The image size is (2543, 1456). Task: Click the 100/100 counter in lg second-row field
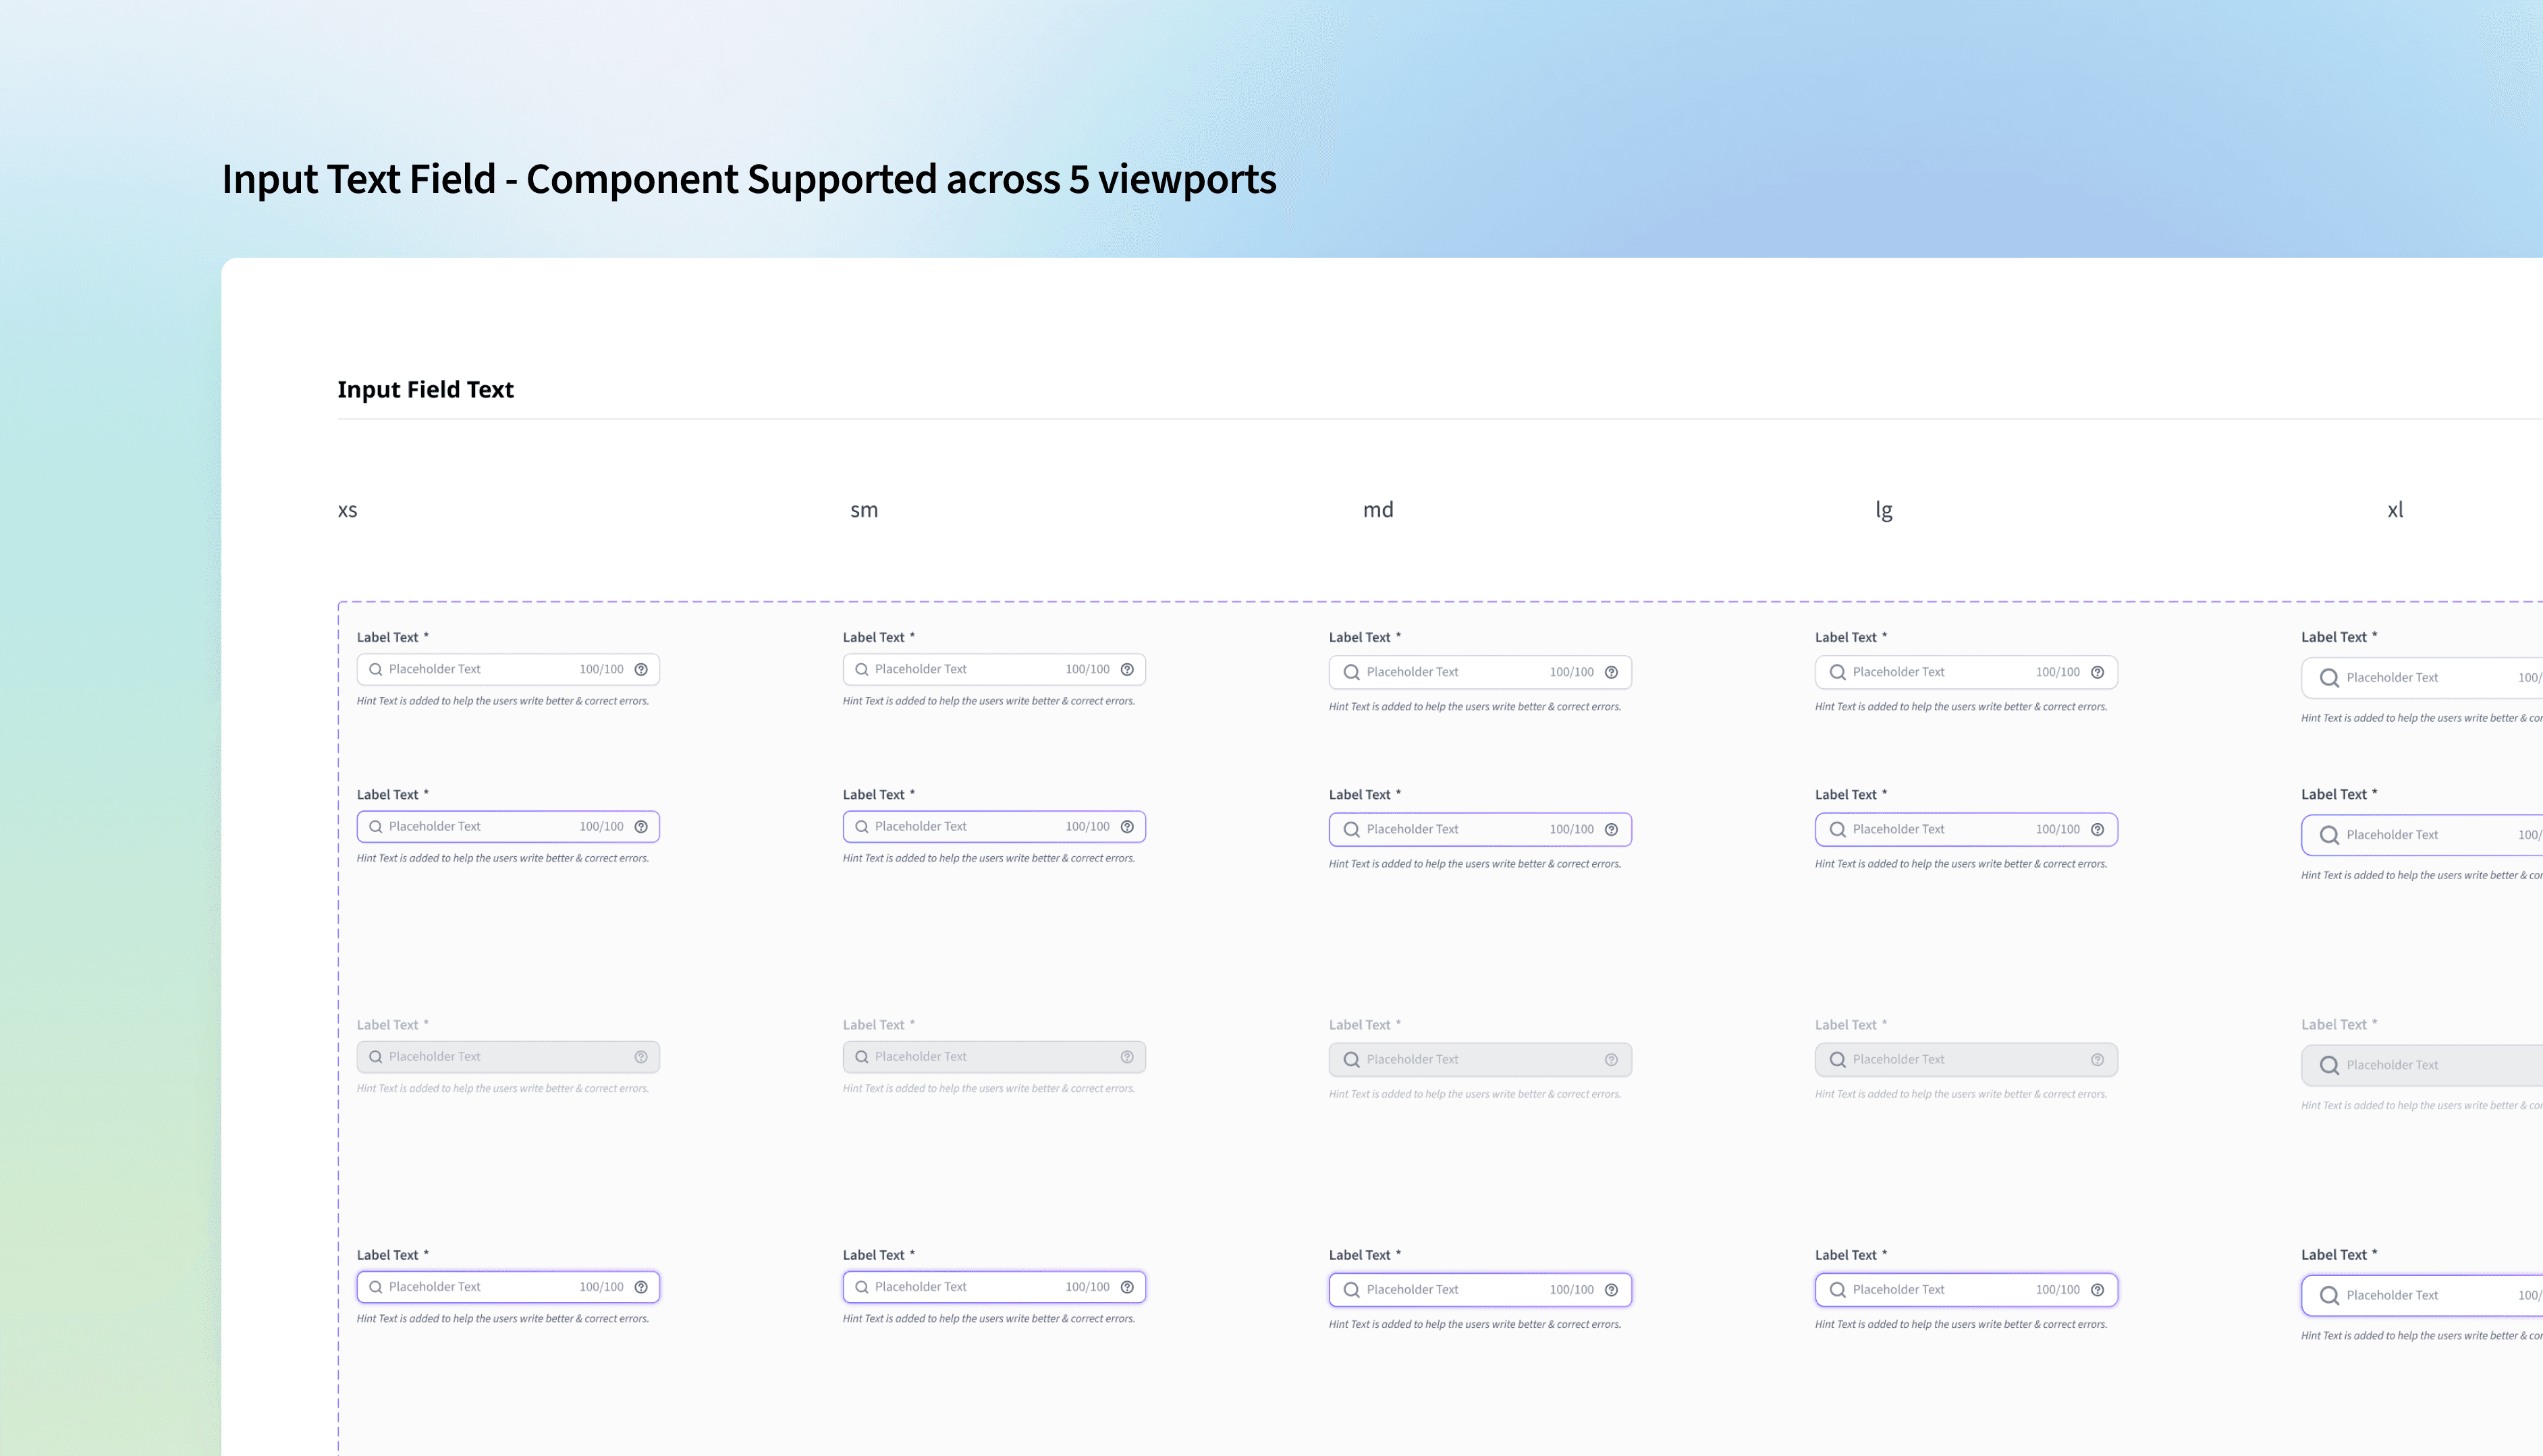tap(2057, 829)
